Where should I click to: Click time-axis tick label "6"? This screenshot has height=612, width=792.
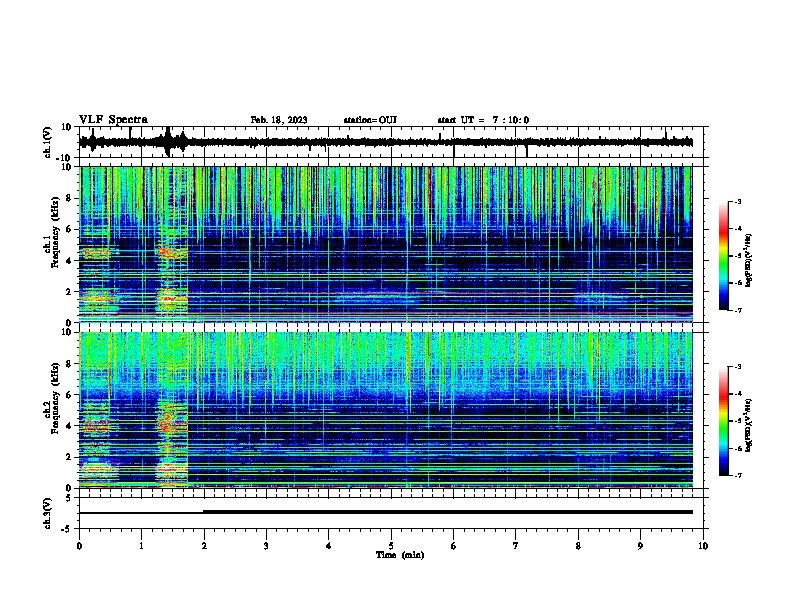pos(454,546)
